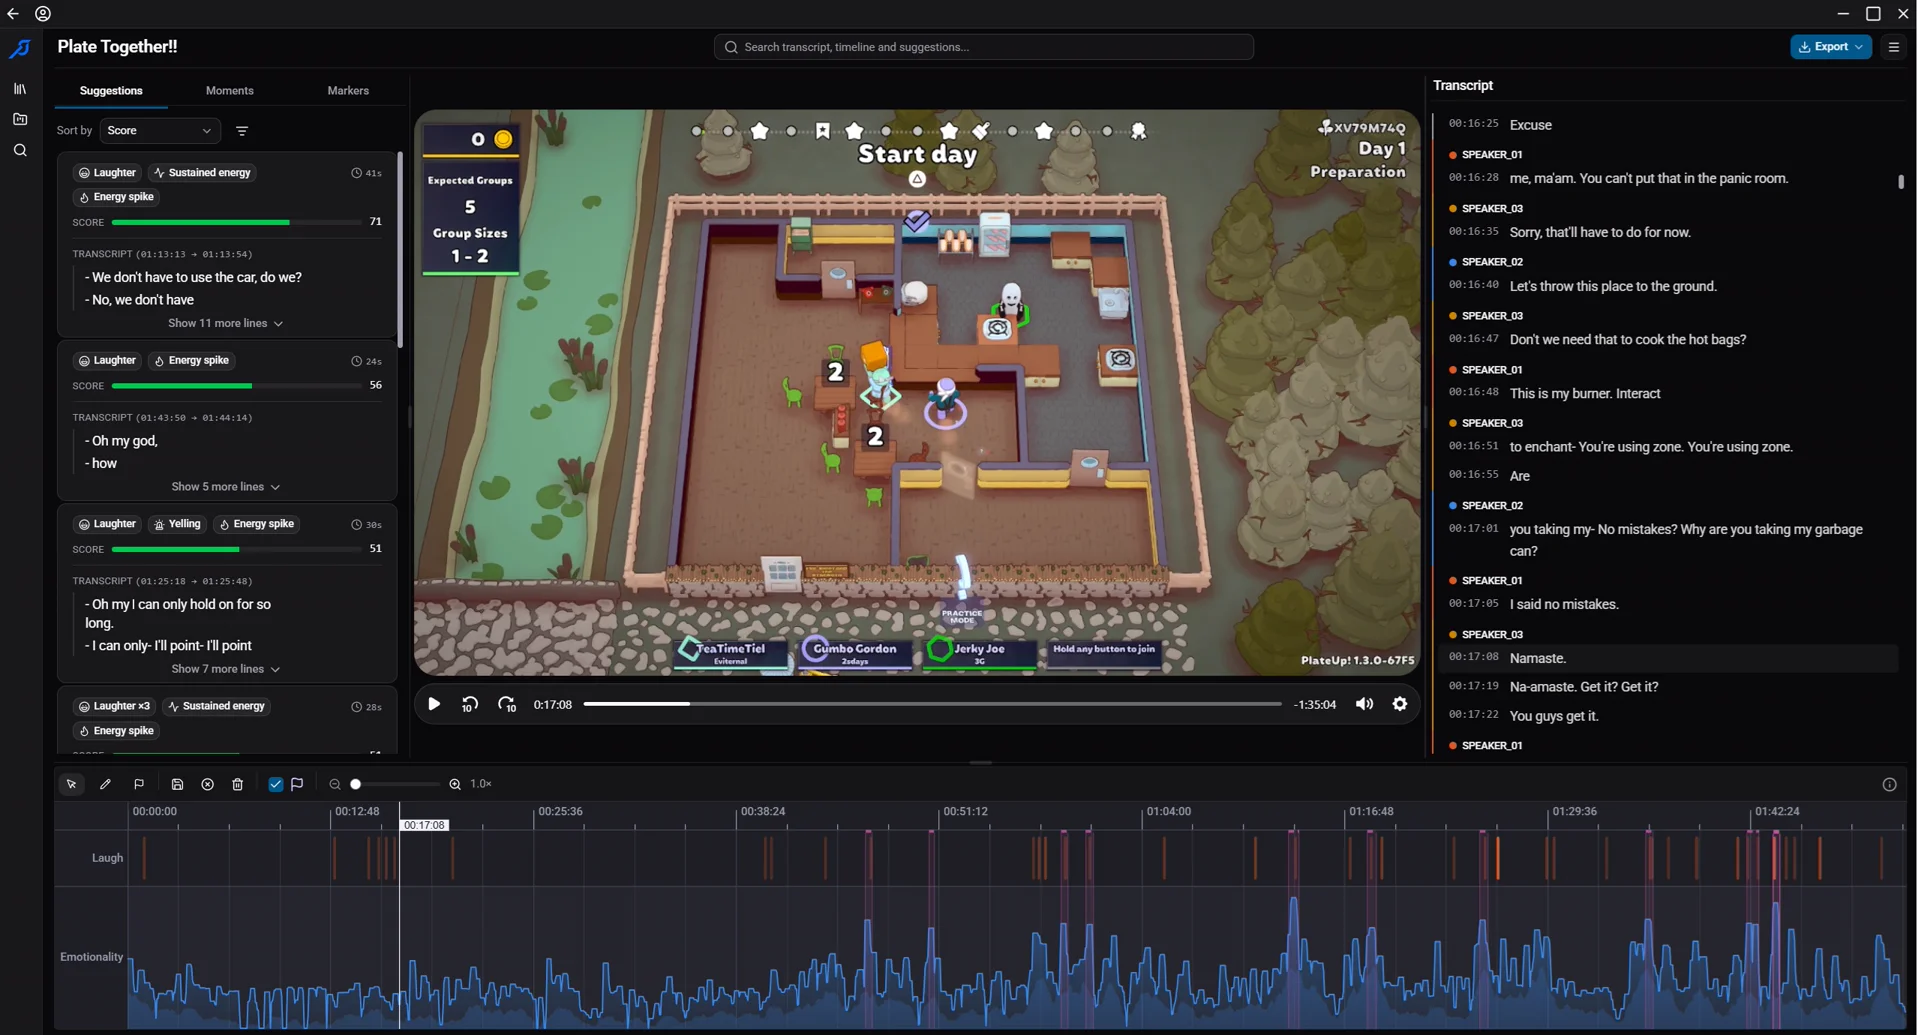
Task: Click the sidebar search magnifier icon
Action: tap(20, 151)
